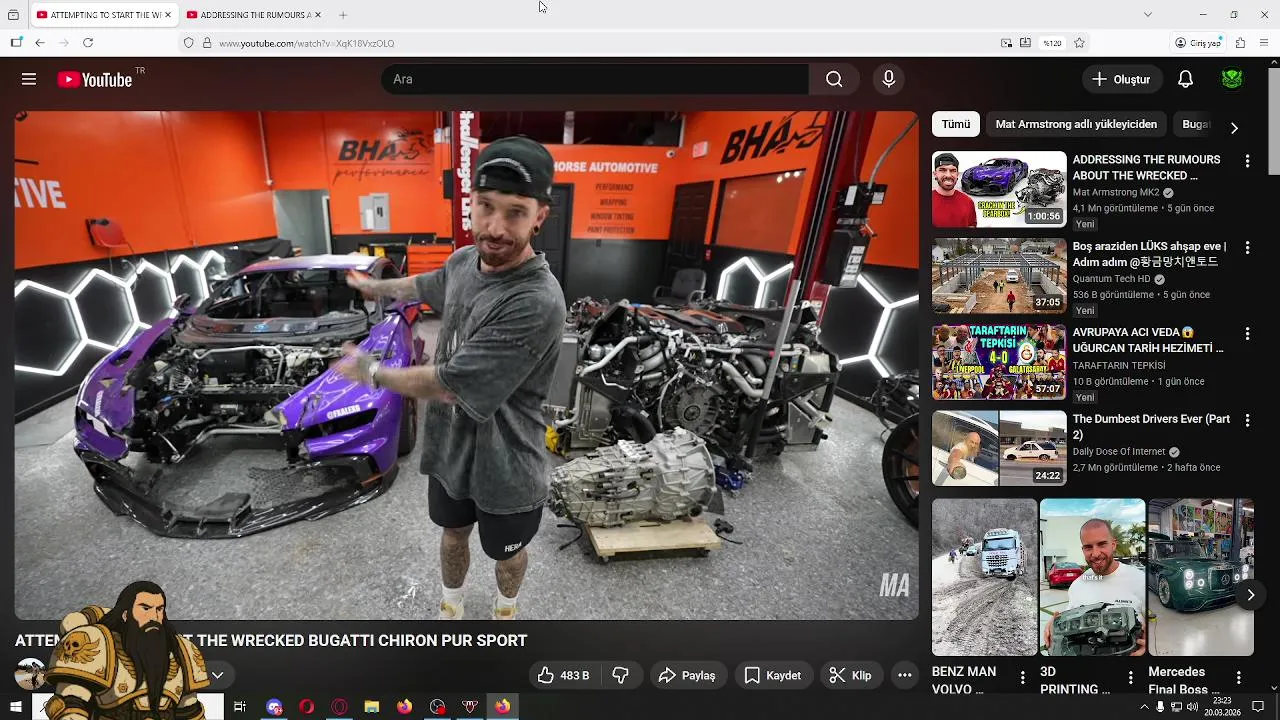This screenshot has height=720, width=1280.
Task: Close the ATTEMPTING TO START tab
Action: pyautogui.click(x=168, y=15)
